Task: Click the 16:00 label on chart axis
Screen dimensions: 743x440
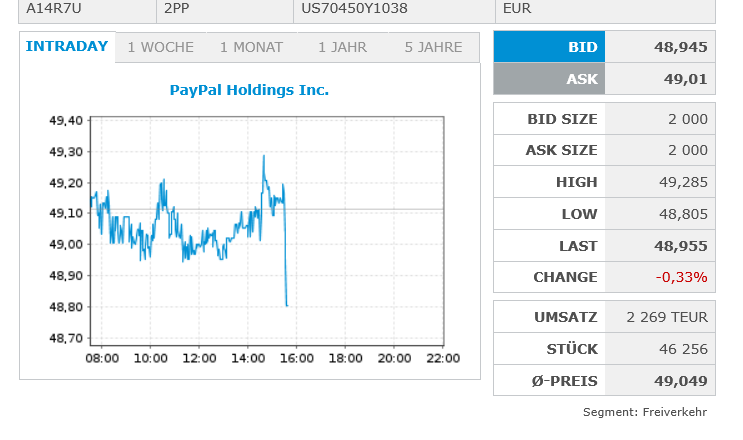Action: [x=297, y=358]
